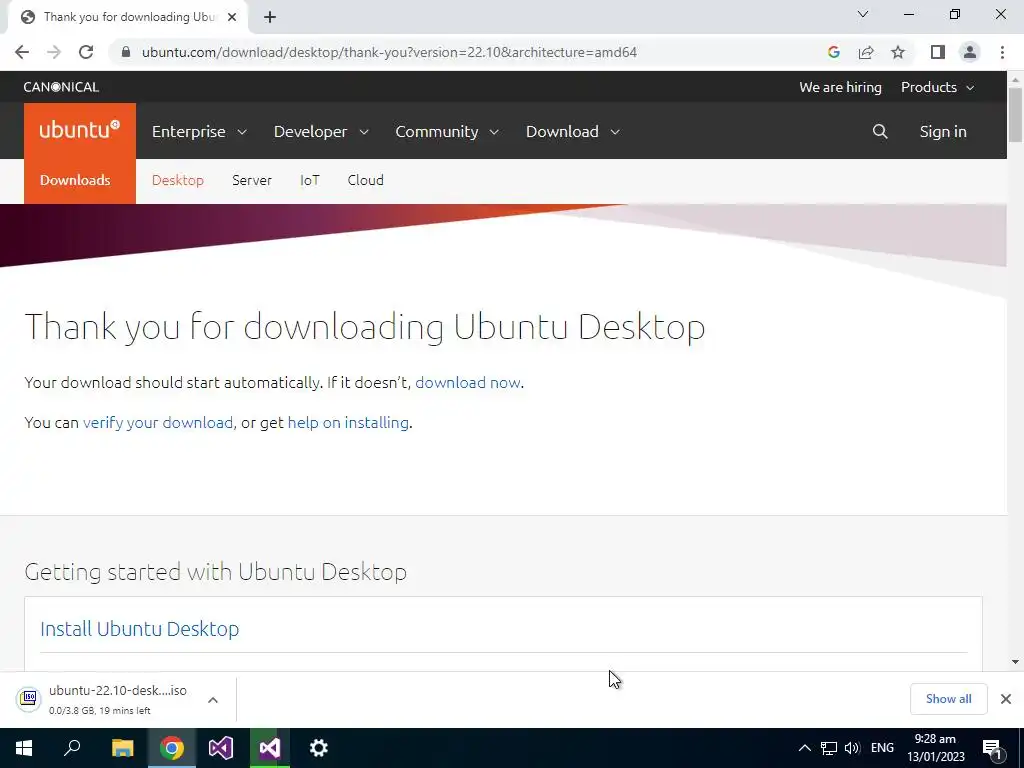Open the volume tray icon

[852, 748]
